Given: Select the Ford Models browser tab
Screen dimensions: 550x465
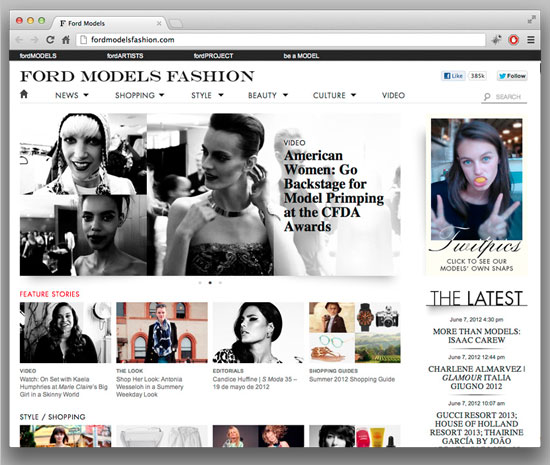Looking at the screenshot, I should pyautogui.click(x=109, y=23).
